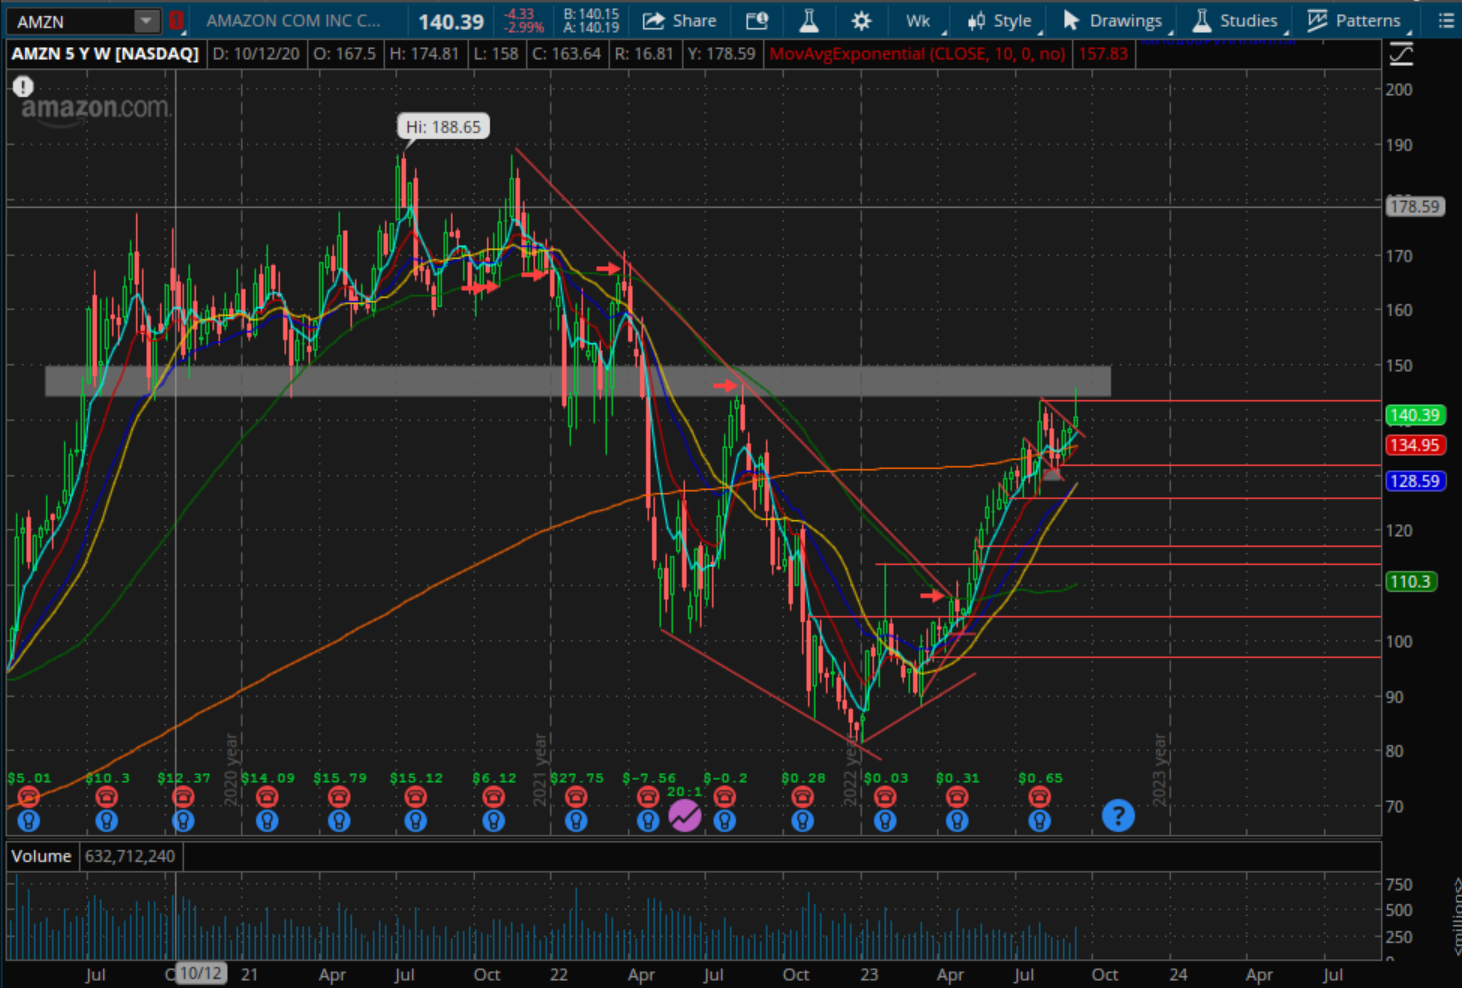Open the Drawings menu
Image resolution: width=1462 pixels, height=988 pixels.
click(1113, 20)
